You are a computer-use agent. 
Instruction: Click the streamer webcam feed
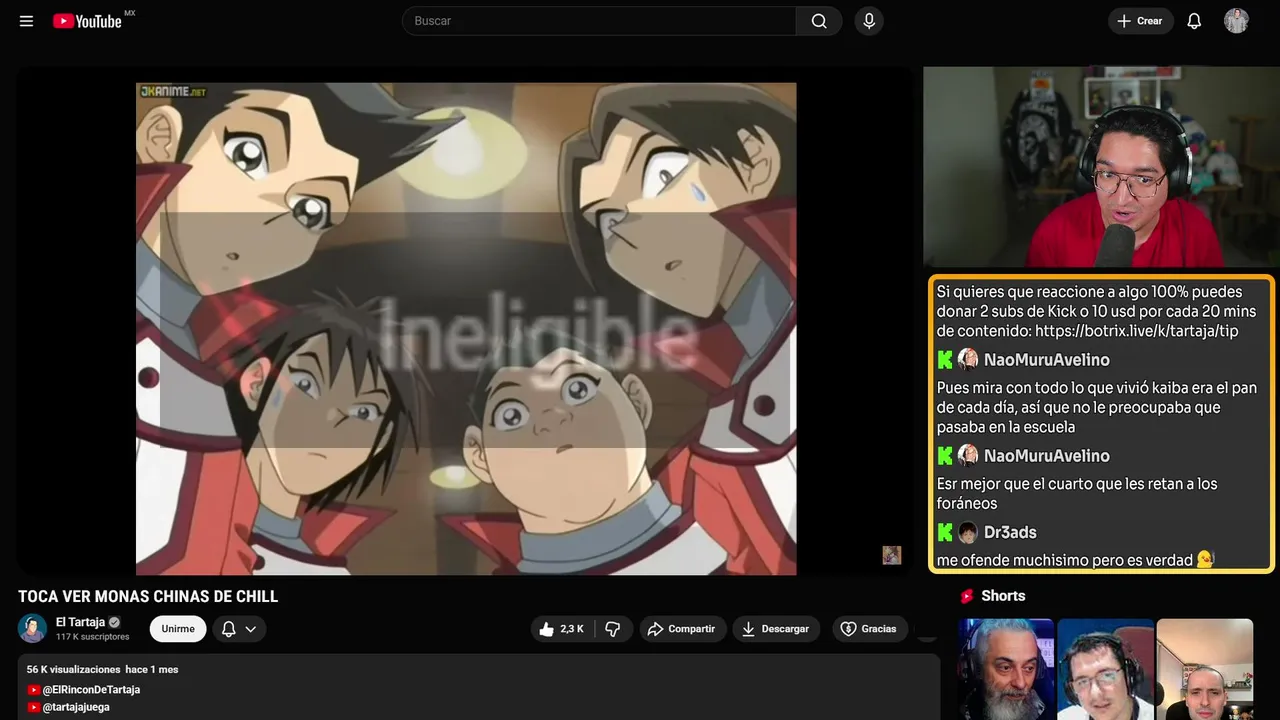coord(1100,167)
